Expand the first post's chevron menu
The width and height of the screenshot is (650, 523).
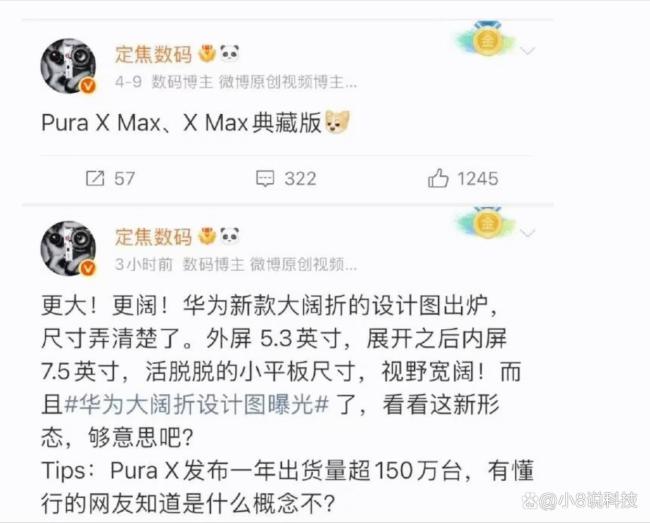[528, 51]
